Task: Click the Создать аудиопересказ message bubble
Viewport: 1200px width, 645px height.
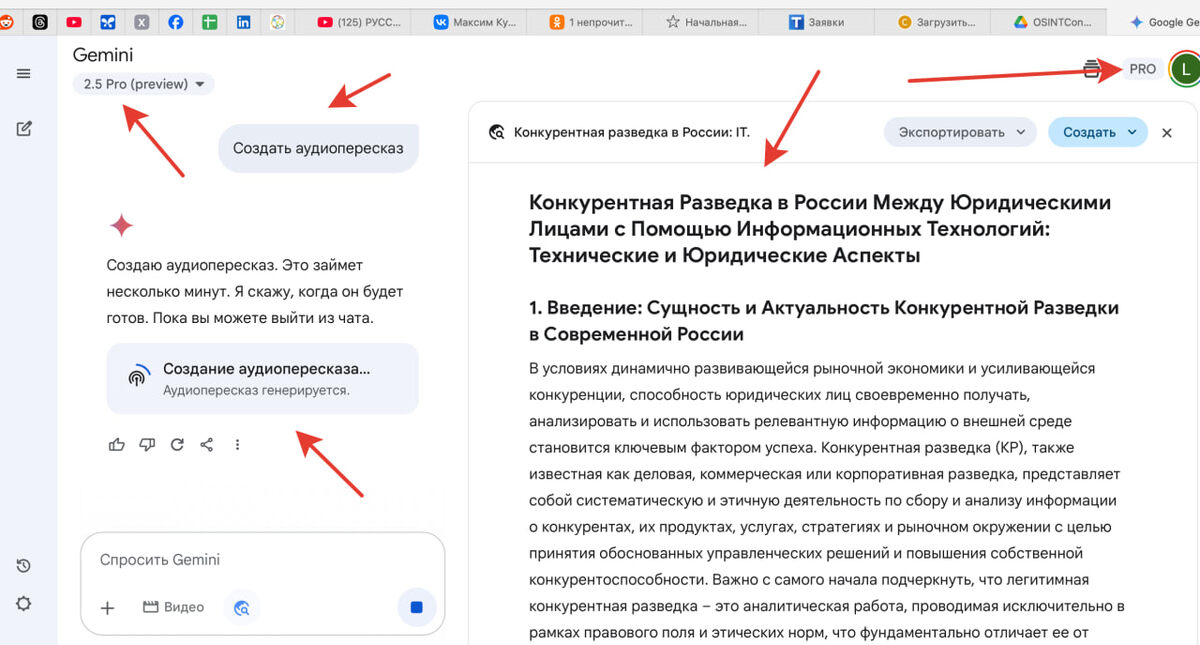Action: (318, 148)
